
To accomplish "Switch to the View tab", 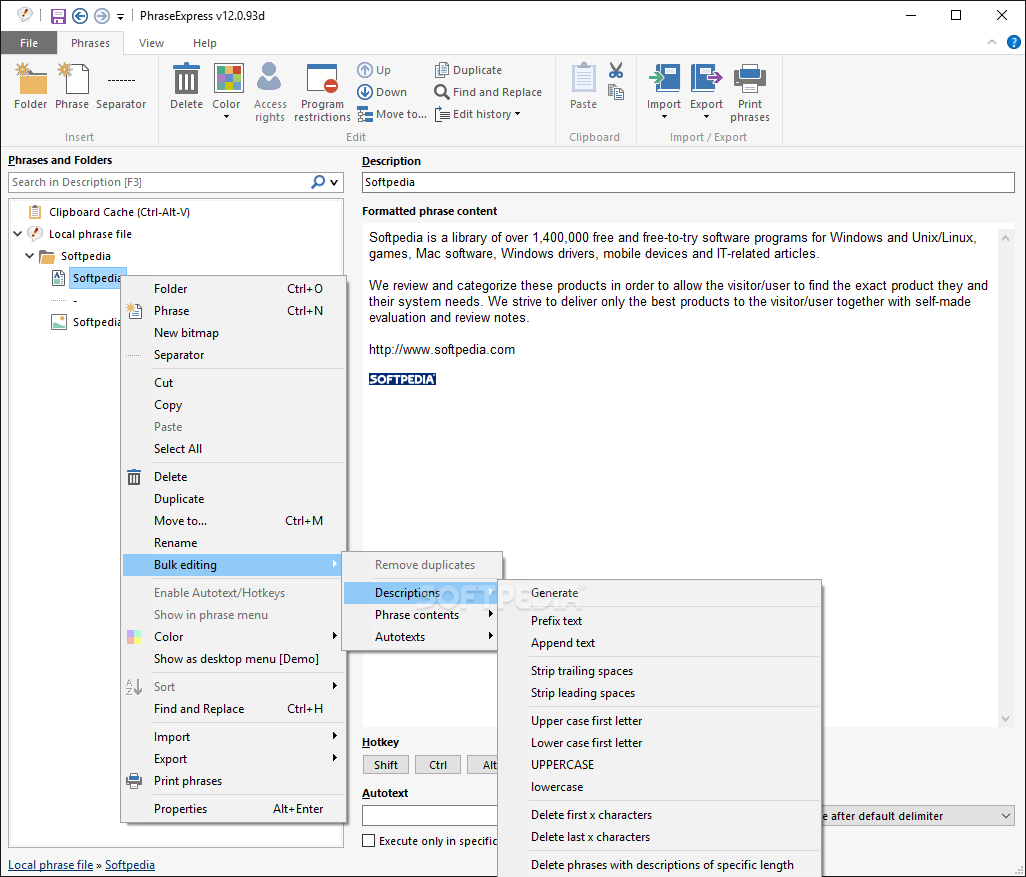I will pyautogui.click(x=151, y=43).
